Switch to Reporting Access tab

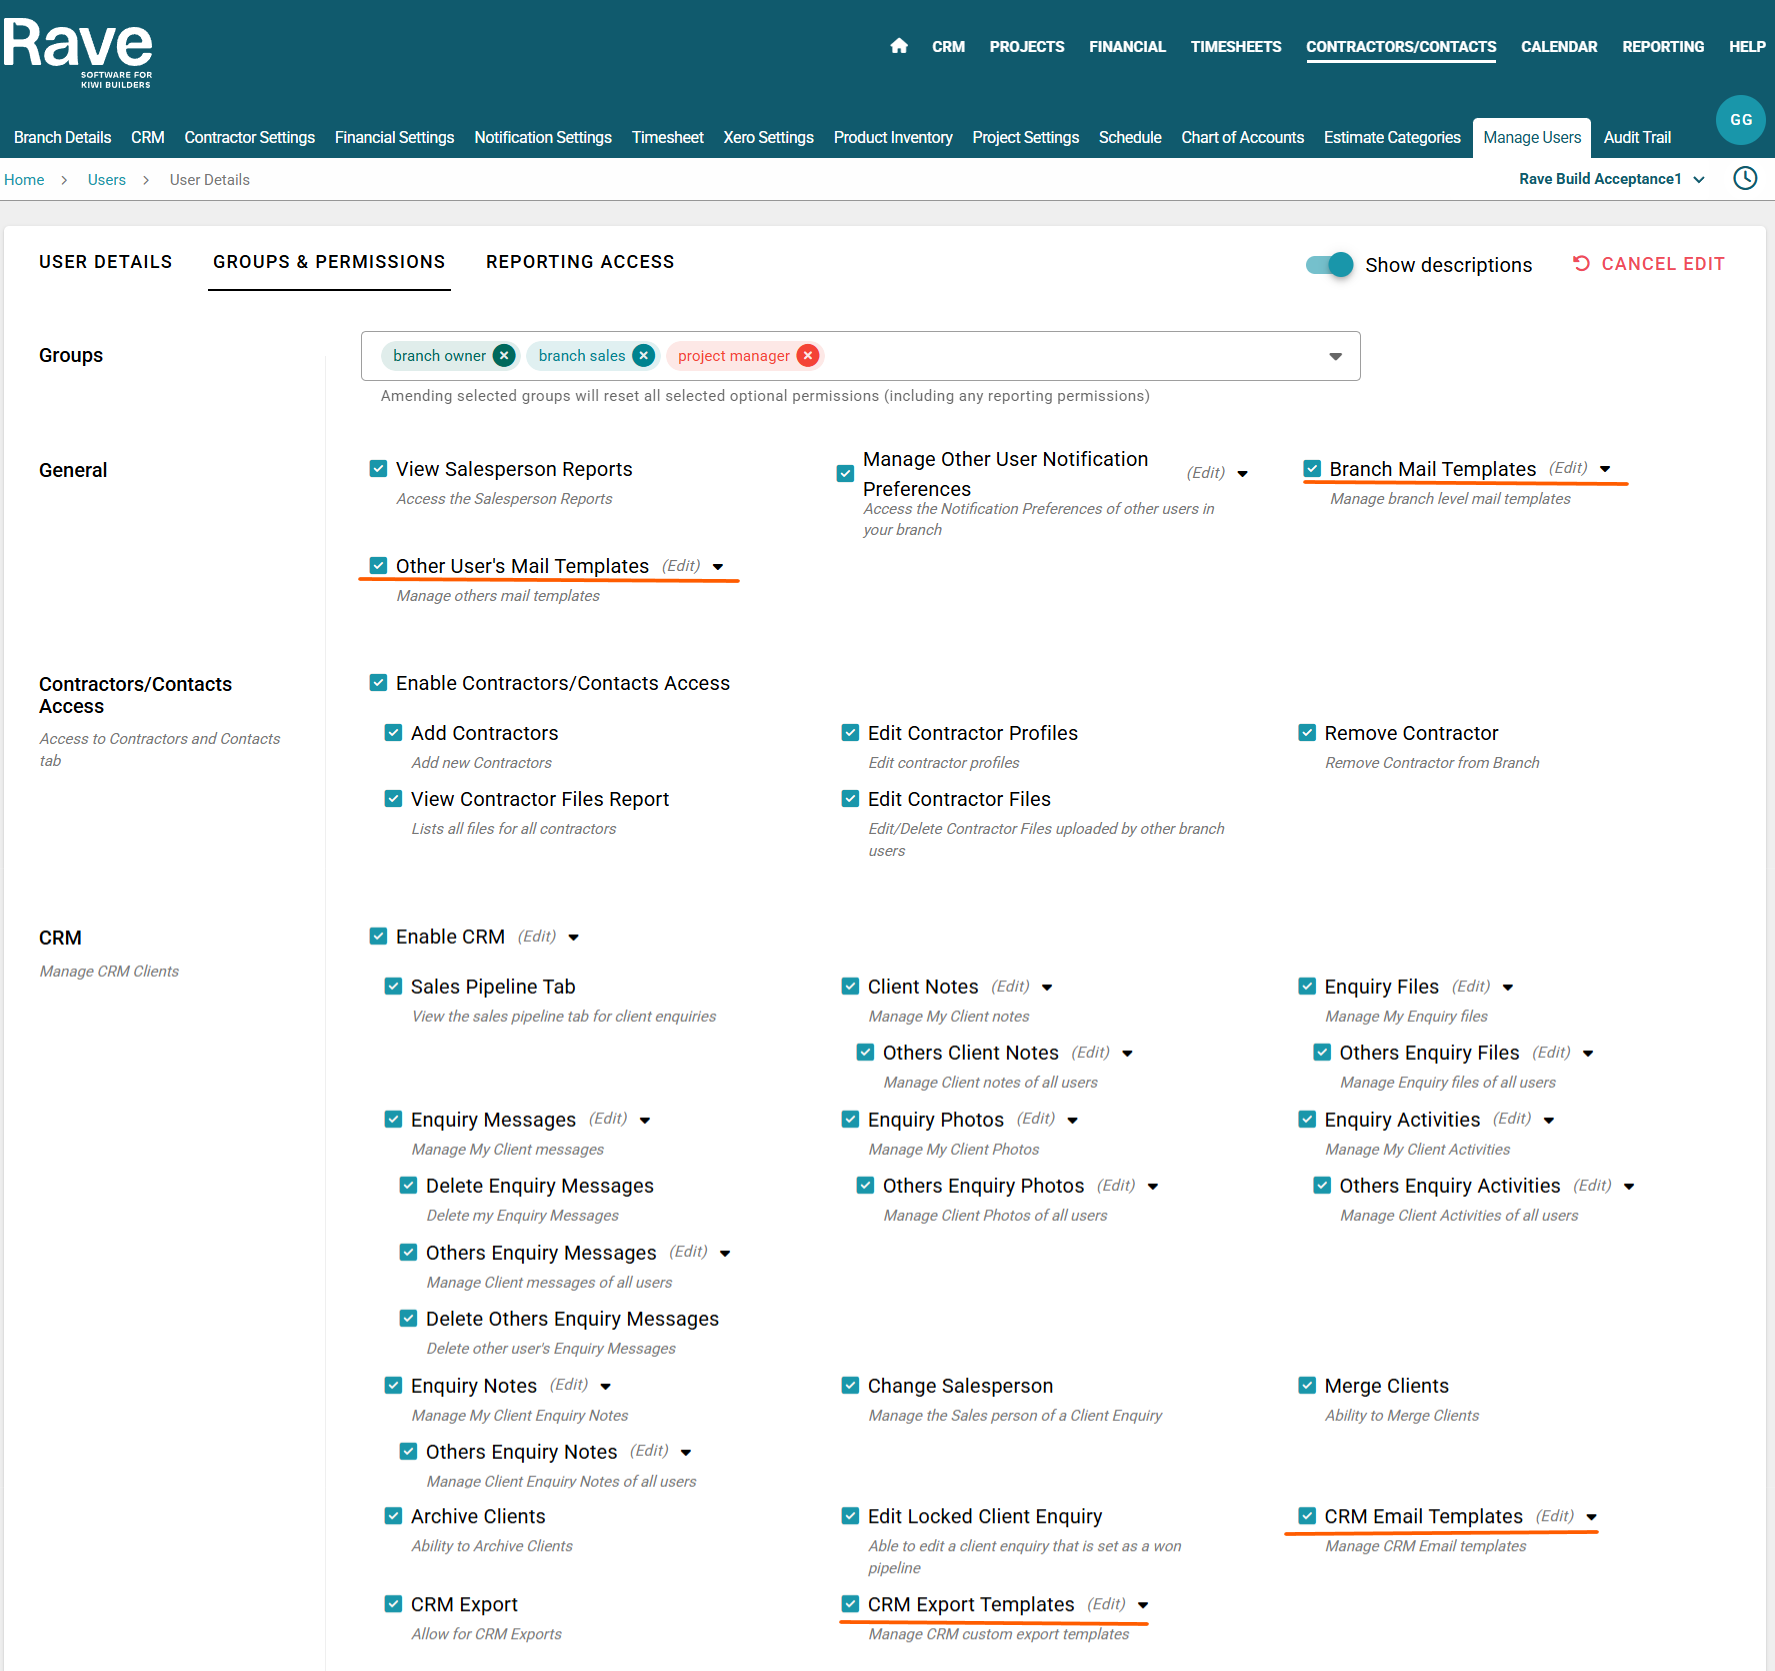[580, 262]
